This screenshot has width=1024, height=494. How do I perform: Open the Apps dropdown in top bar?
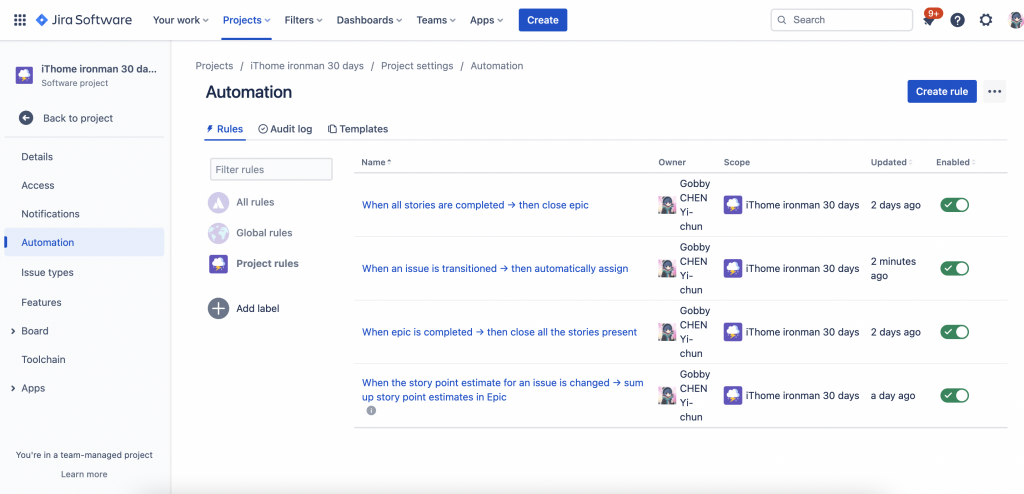coord(487,20)
